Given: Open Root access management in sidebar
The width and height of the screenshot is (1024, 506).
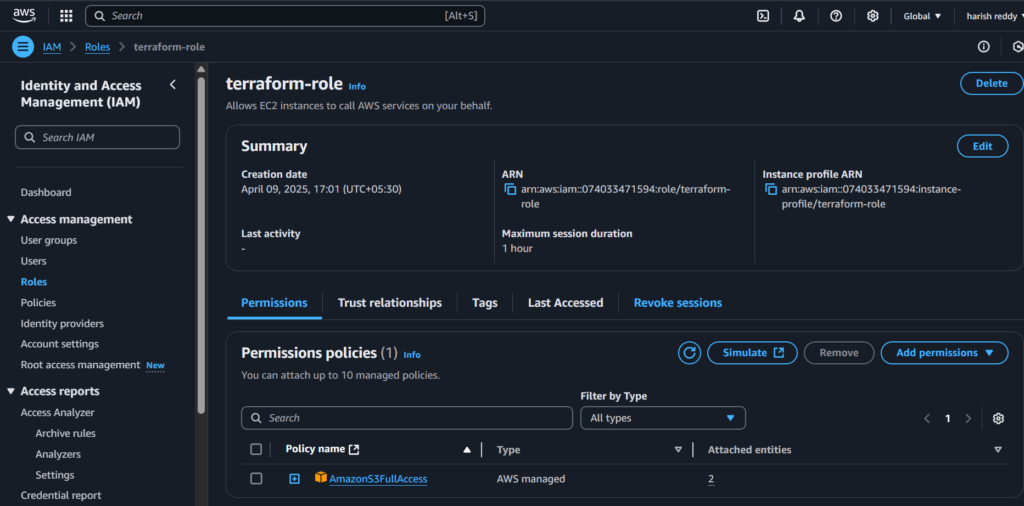Looking at the screenshot, I should (80, 365).
